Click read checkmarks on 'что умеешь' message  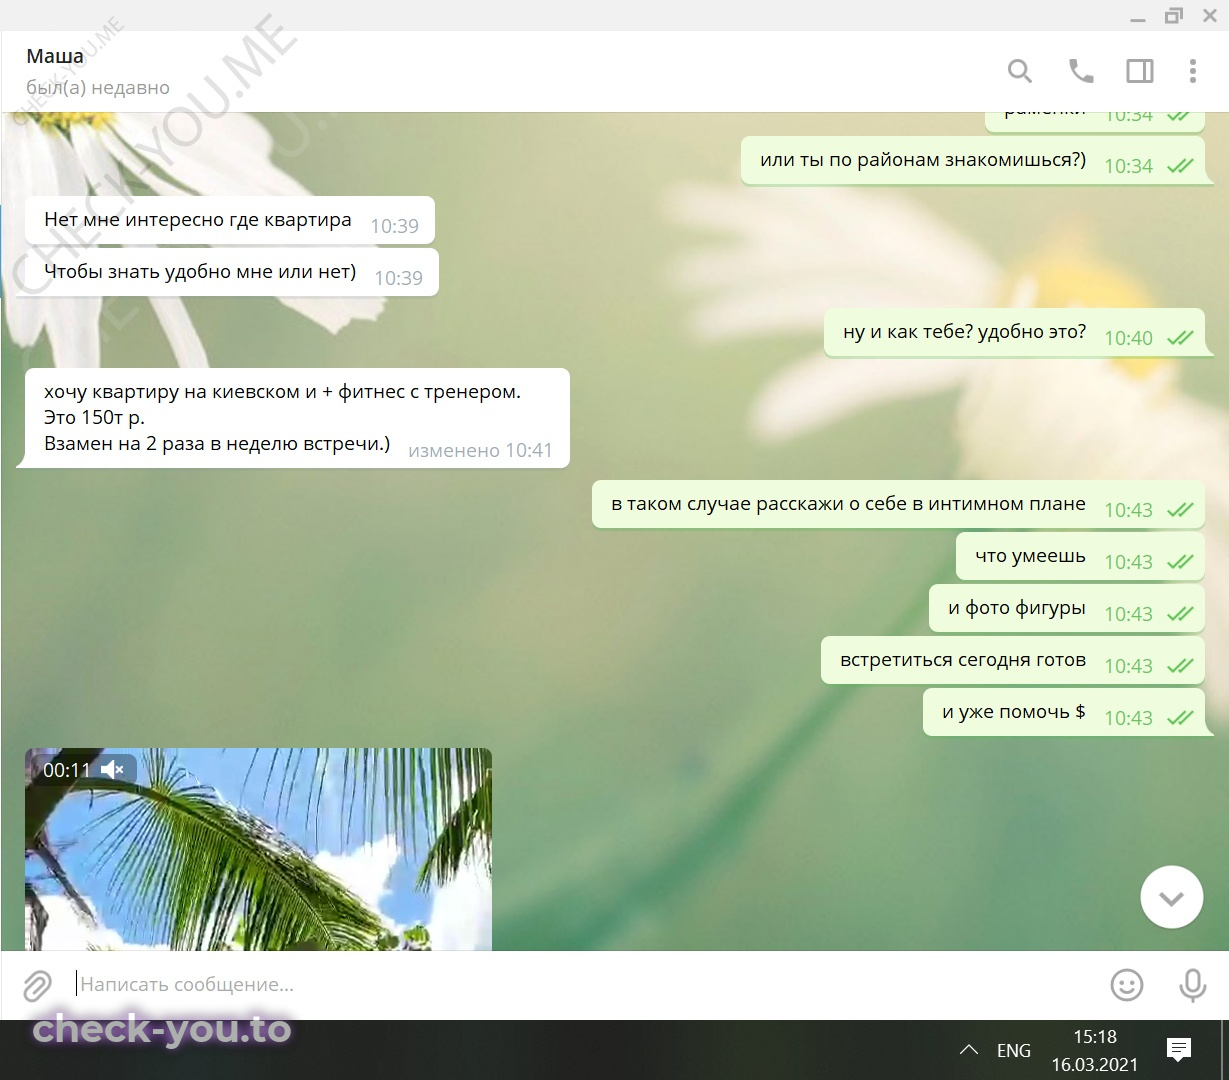[1180, 562]
